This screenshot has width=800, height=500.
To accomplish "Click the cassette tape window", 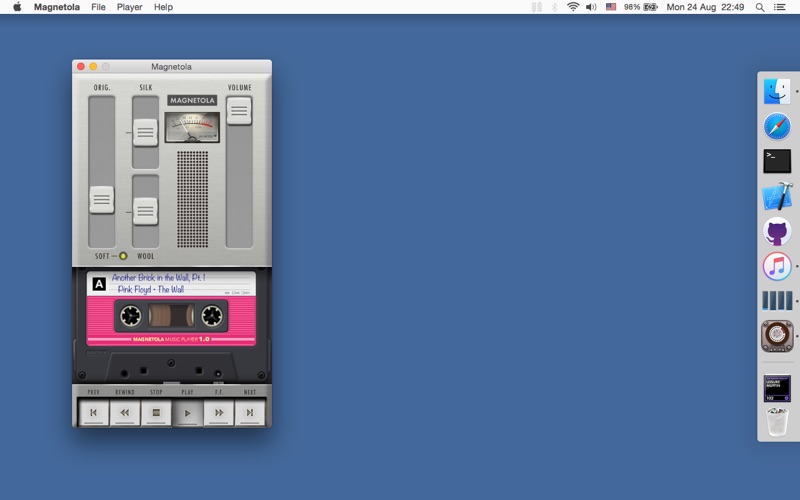I will [171, 316].
